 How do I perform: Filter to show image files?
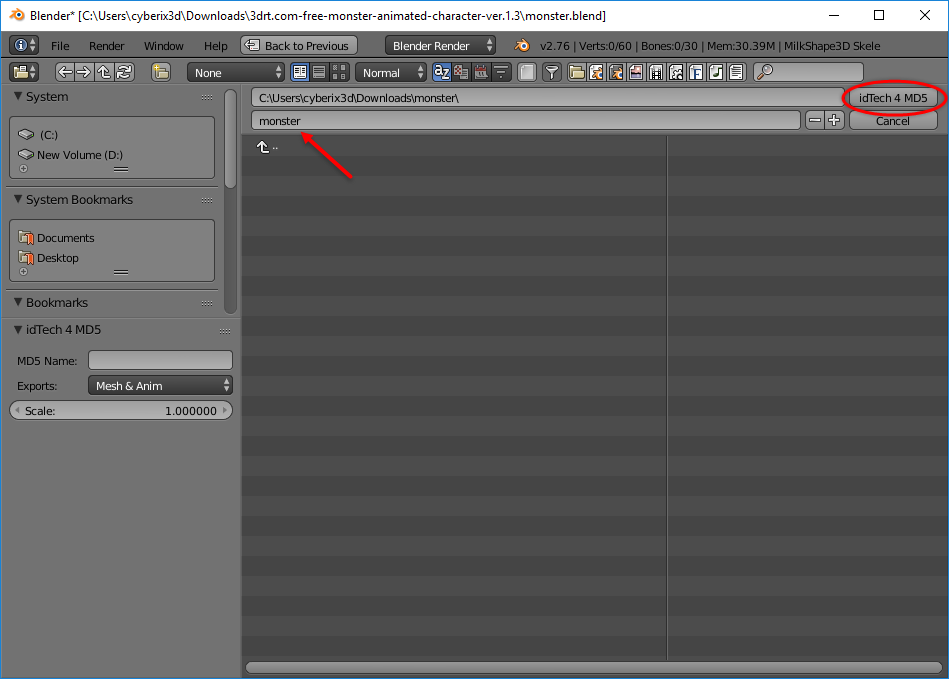pyautogui.click(x=636, y=72)
